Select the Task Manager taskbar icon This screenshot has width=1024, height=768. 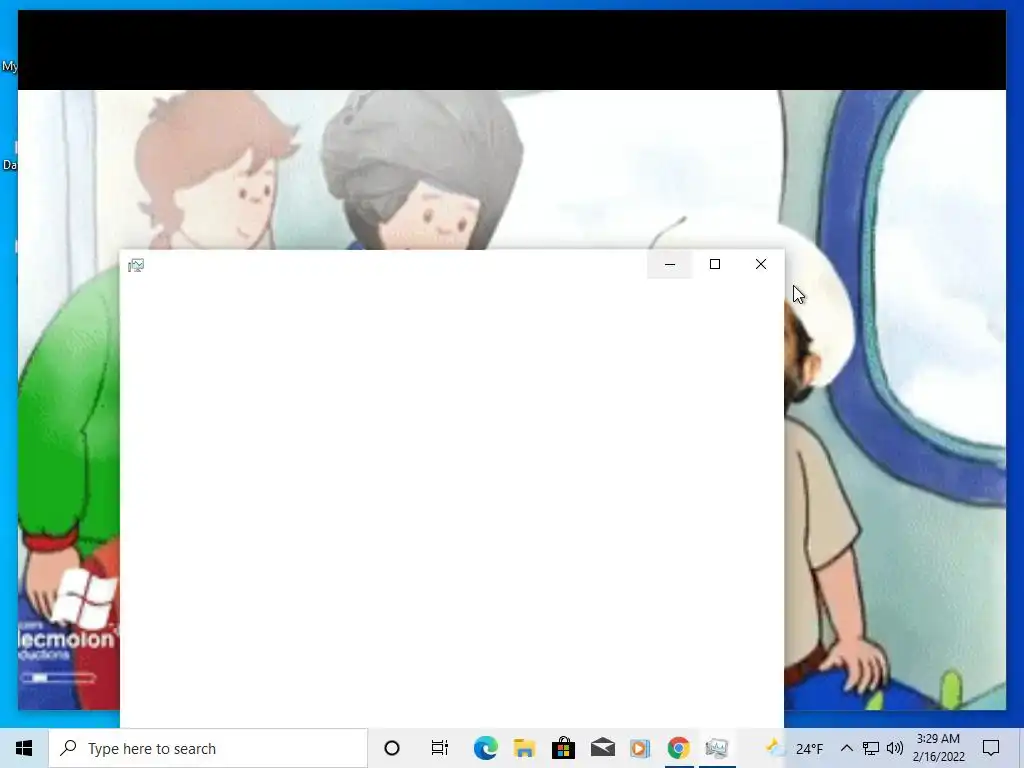[x=716, y=748]
